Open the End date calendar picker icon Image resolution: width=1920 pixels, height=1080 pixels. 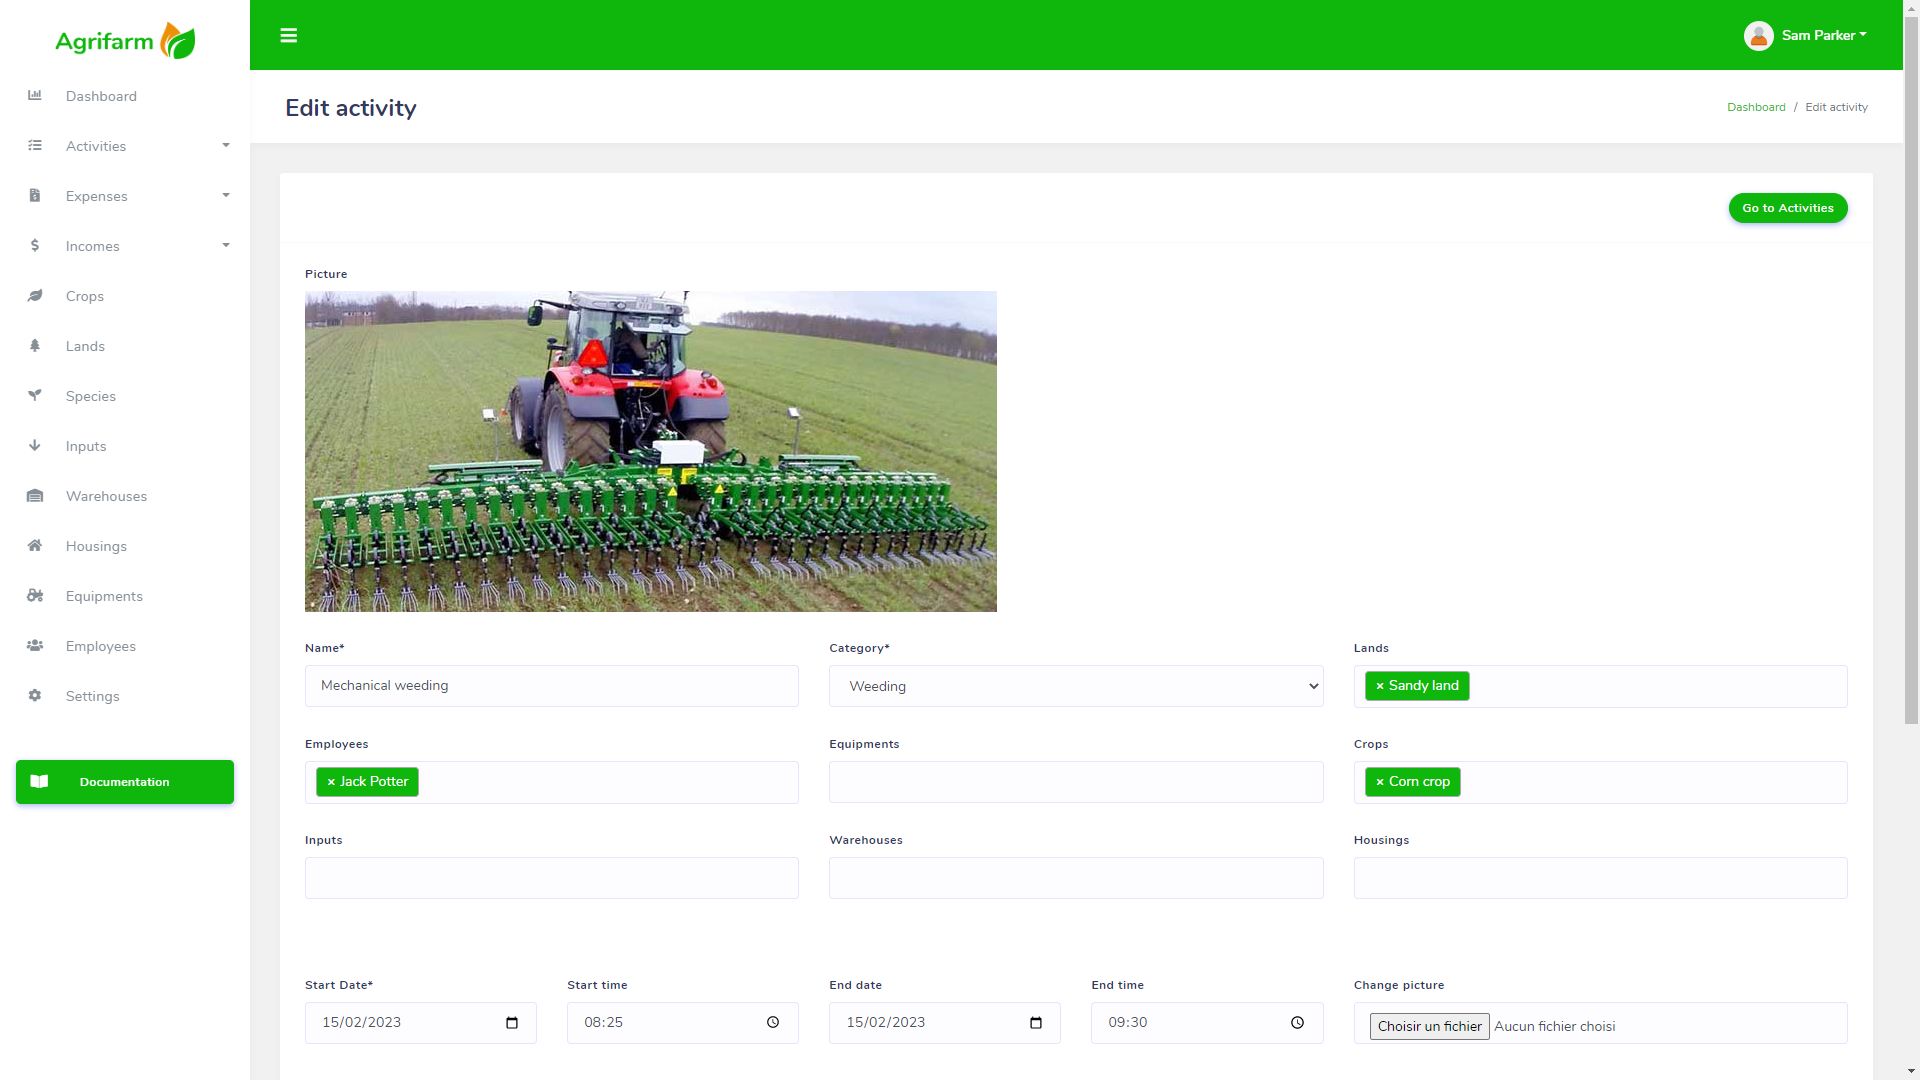1036,1023
